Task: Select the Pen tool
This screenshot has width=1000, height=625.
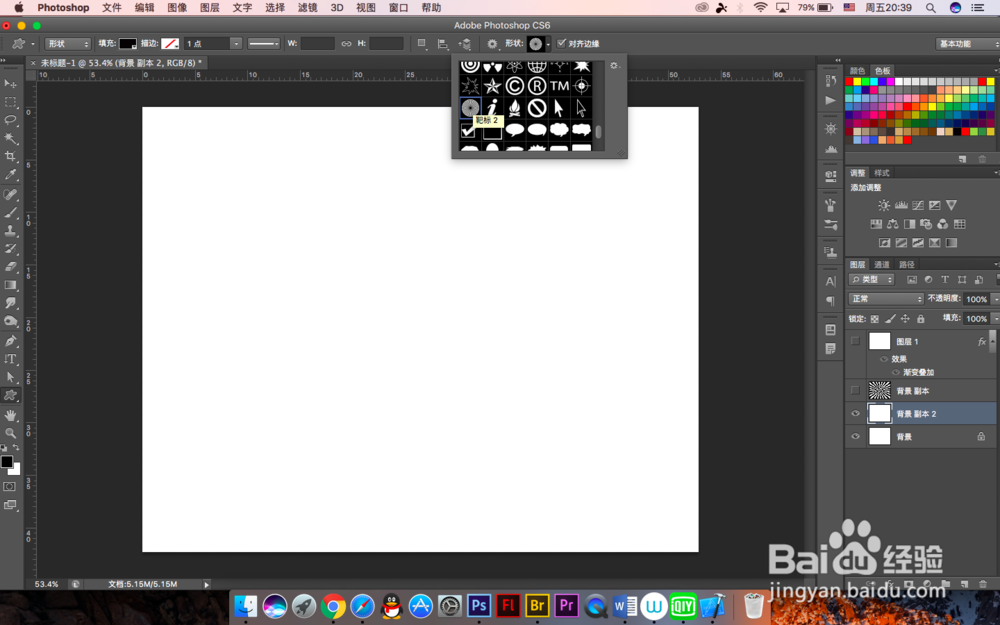Action: (10, 341)
